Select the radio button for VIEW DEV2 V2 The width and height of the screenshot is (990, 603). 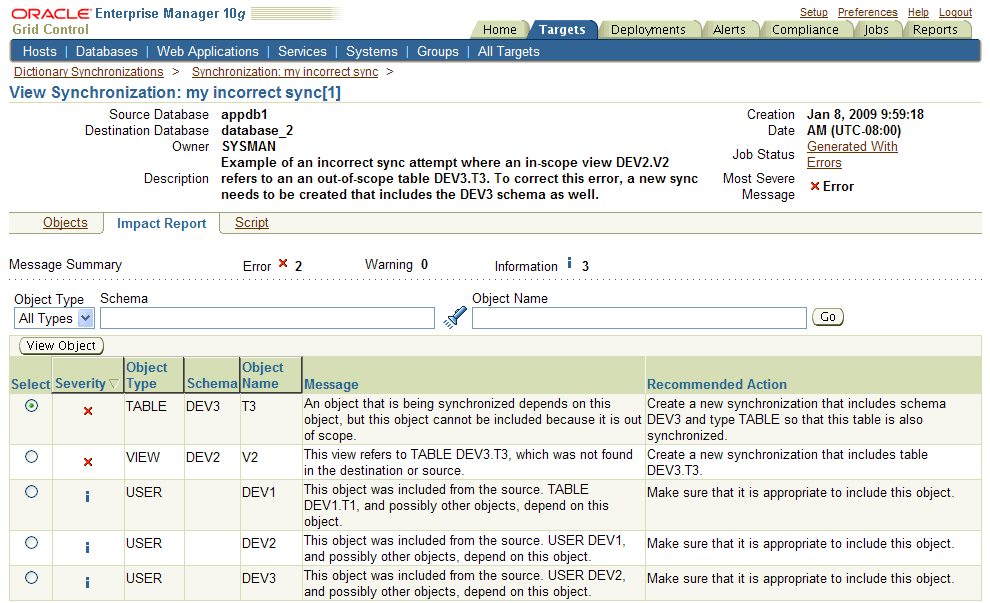coord(31,458)
